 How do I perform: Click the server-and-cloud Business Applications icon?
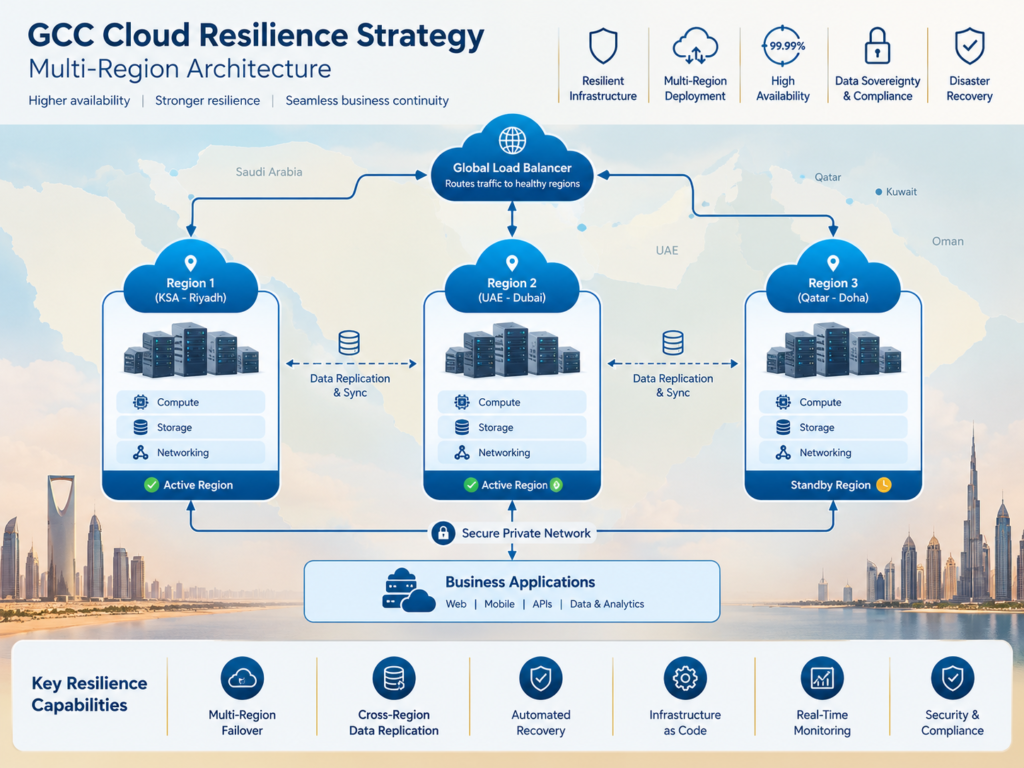[409, 590]
